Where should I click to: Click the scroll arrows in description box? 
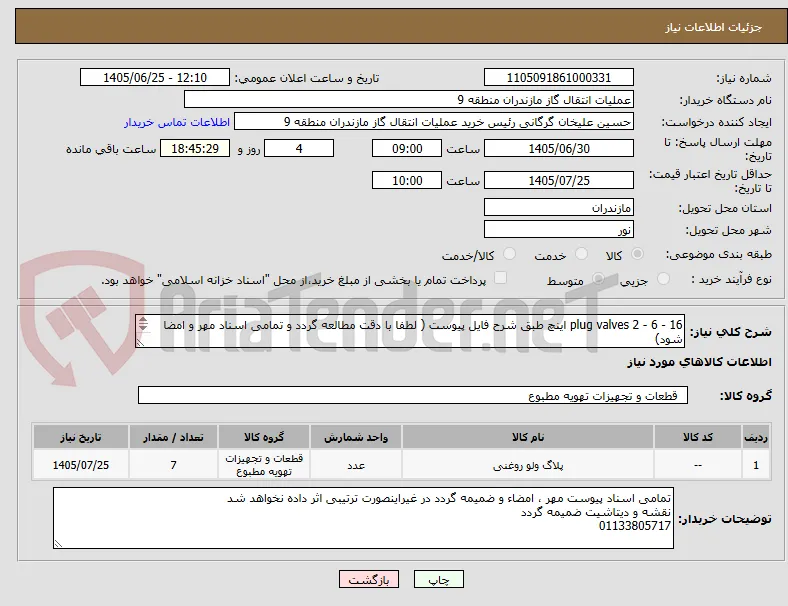pyautogui.click(x=143, y=324)
